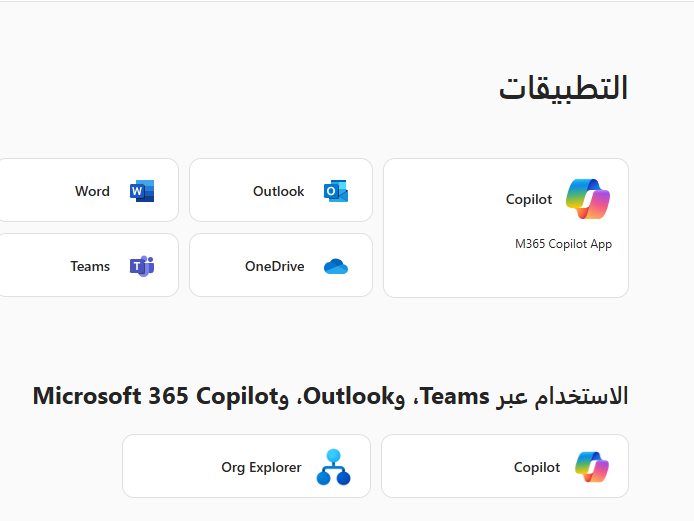
Task: Click the Outlook envelope icon
Action: [335, 191]
